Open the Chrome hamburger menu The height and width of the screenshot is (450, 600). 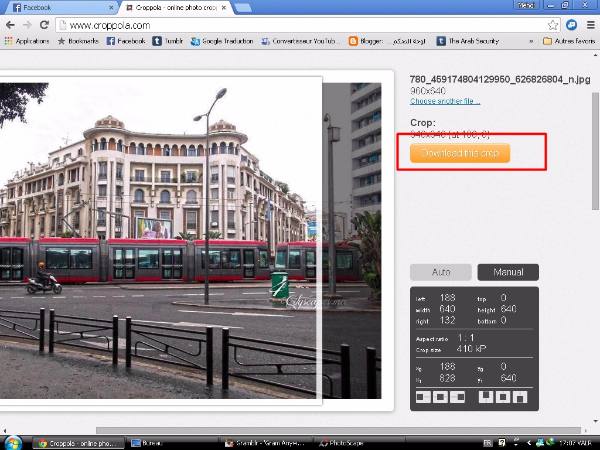tap(591, 25)
